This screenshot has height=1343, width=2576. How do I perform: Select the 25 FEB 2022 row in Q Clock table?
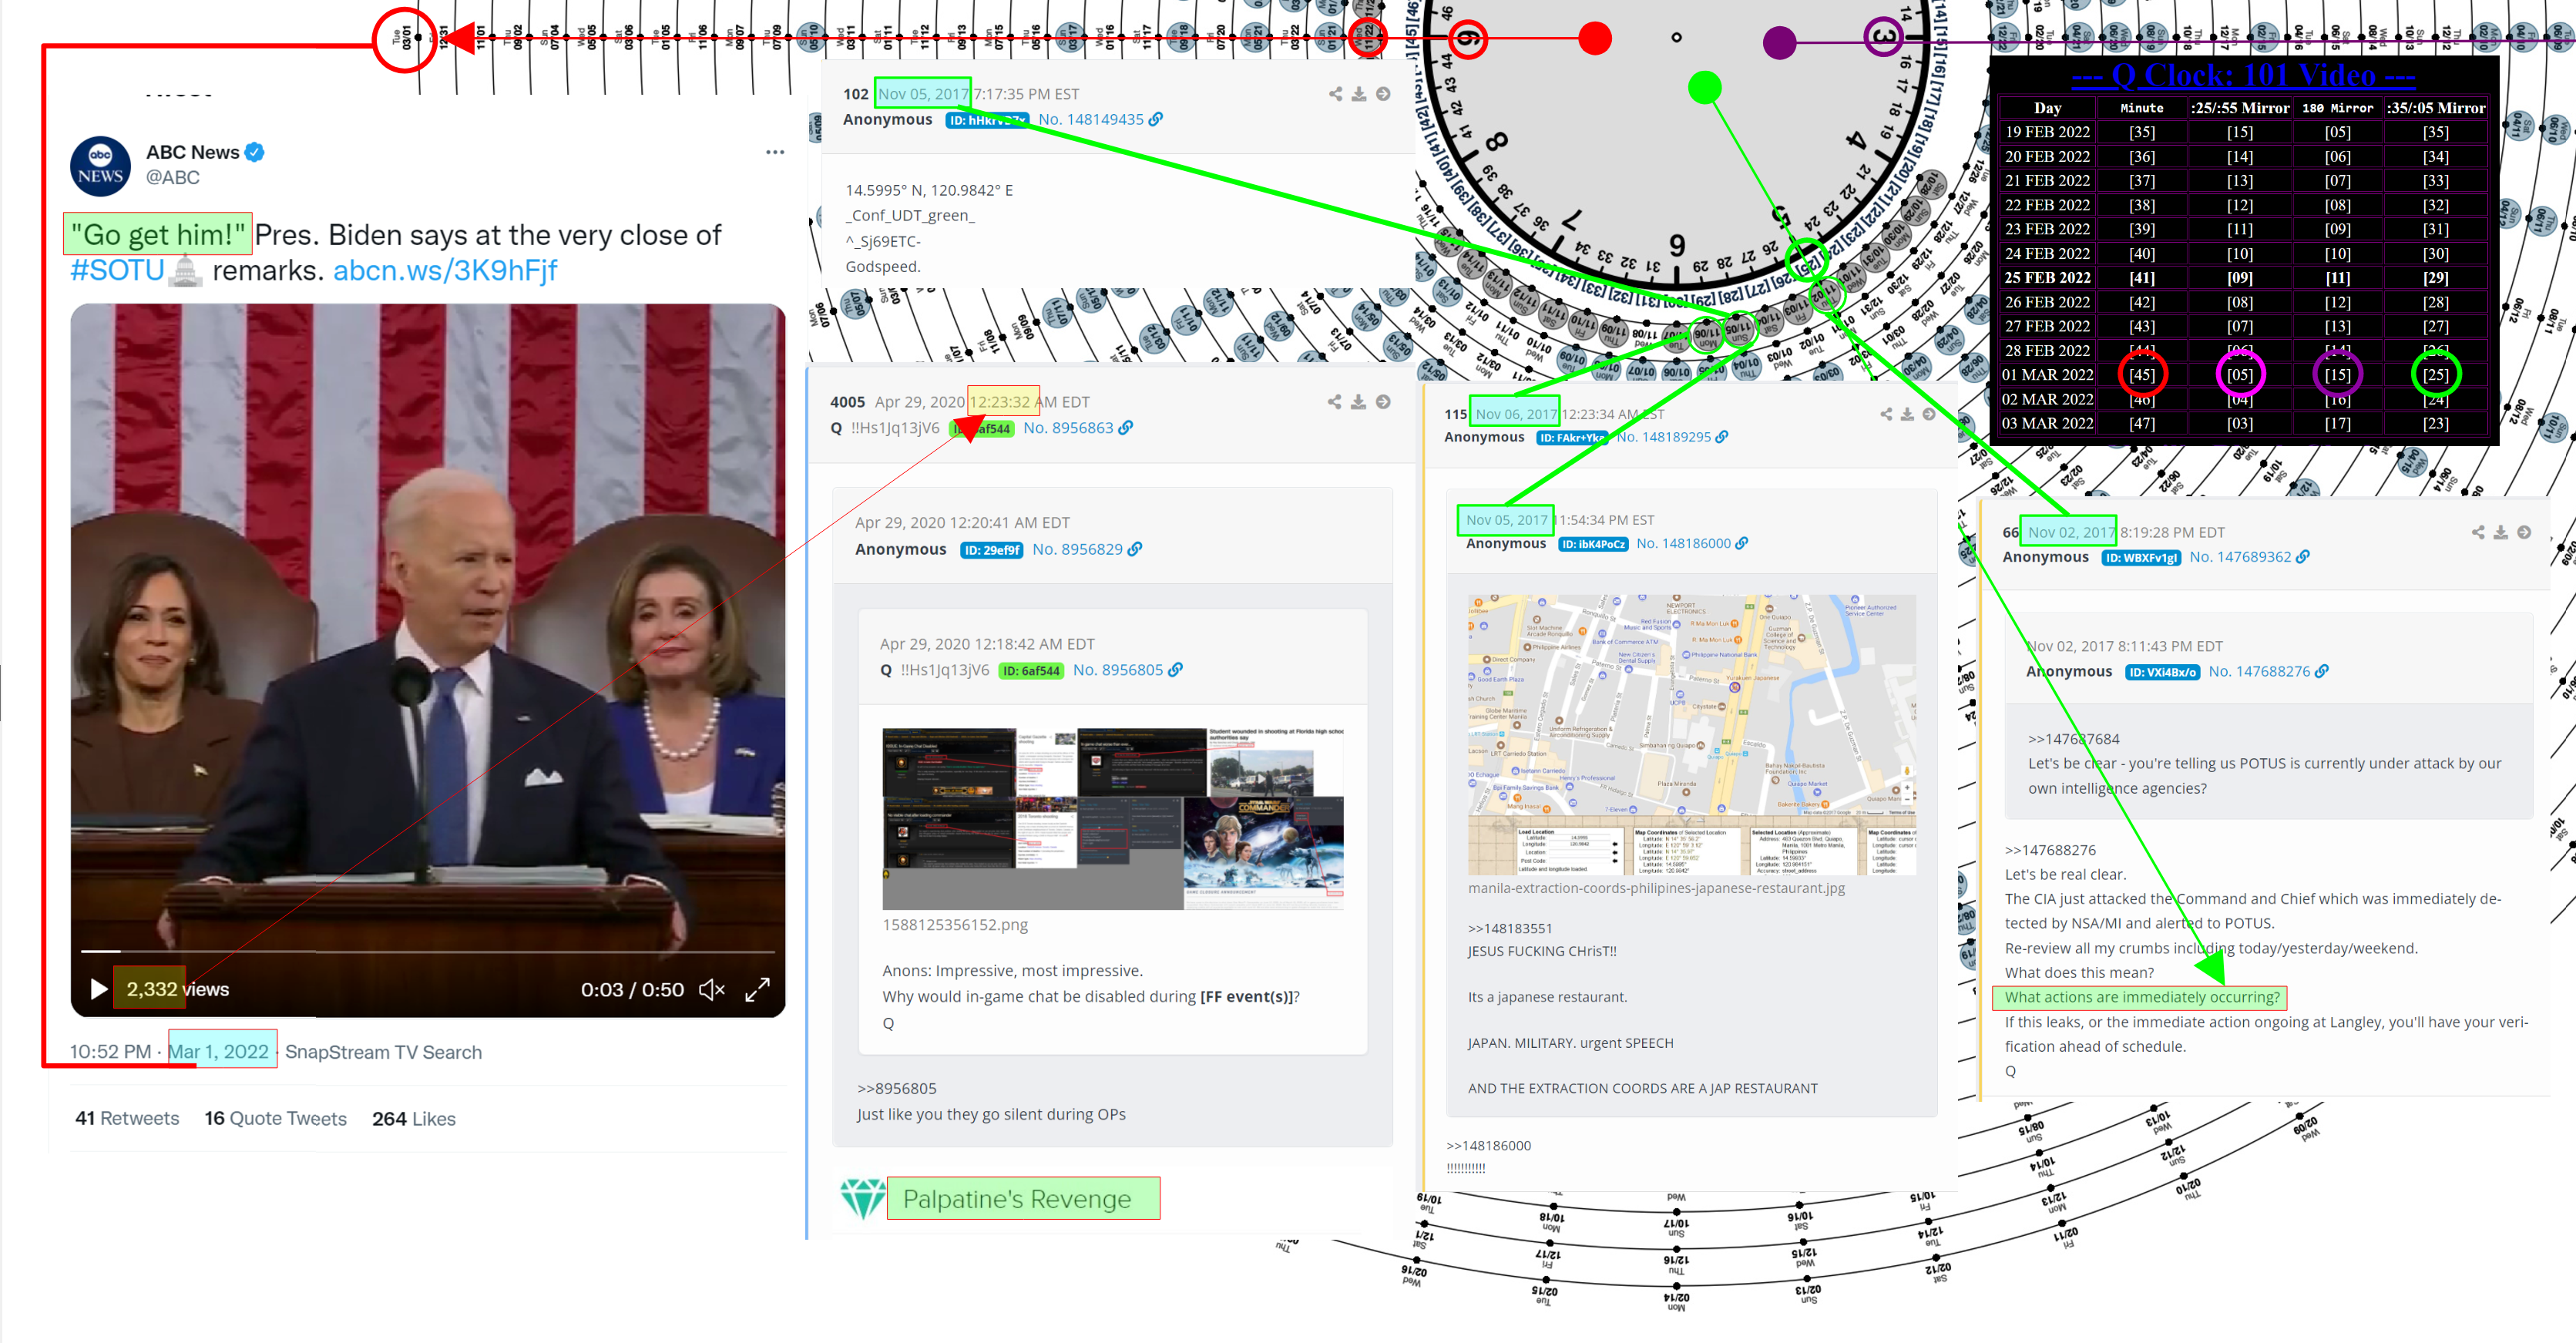tap(2243, 278)
